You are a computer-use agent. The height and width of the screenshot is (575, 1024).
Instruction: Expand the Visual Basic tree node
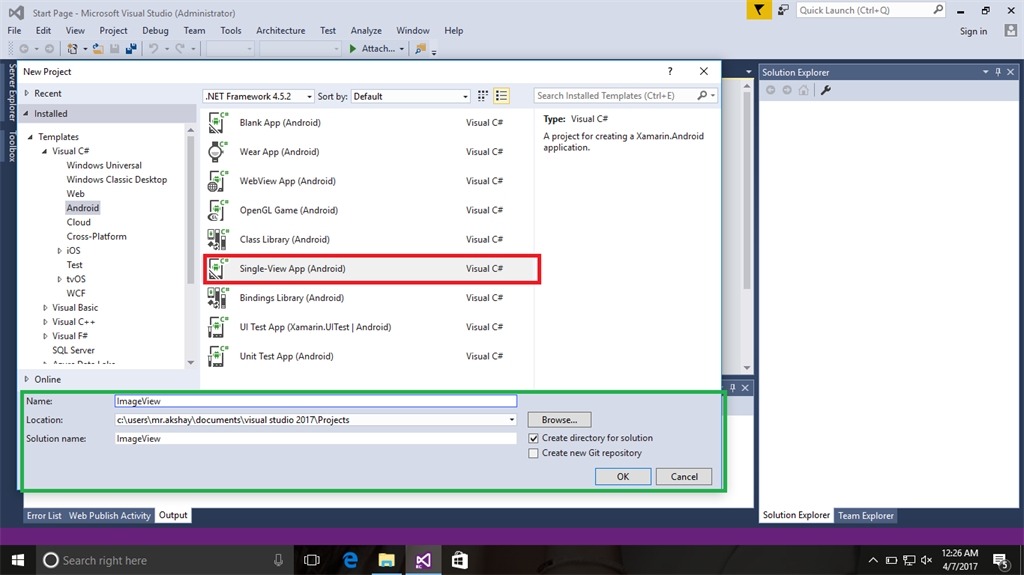point(45,308)
